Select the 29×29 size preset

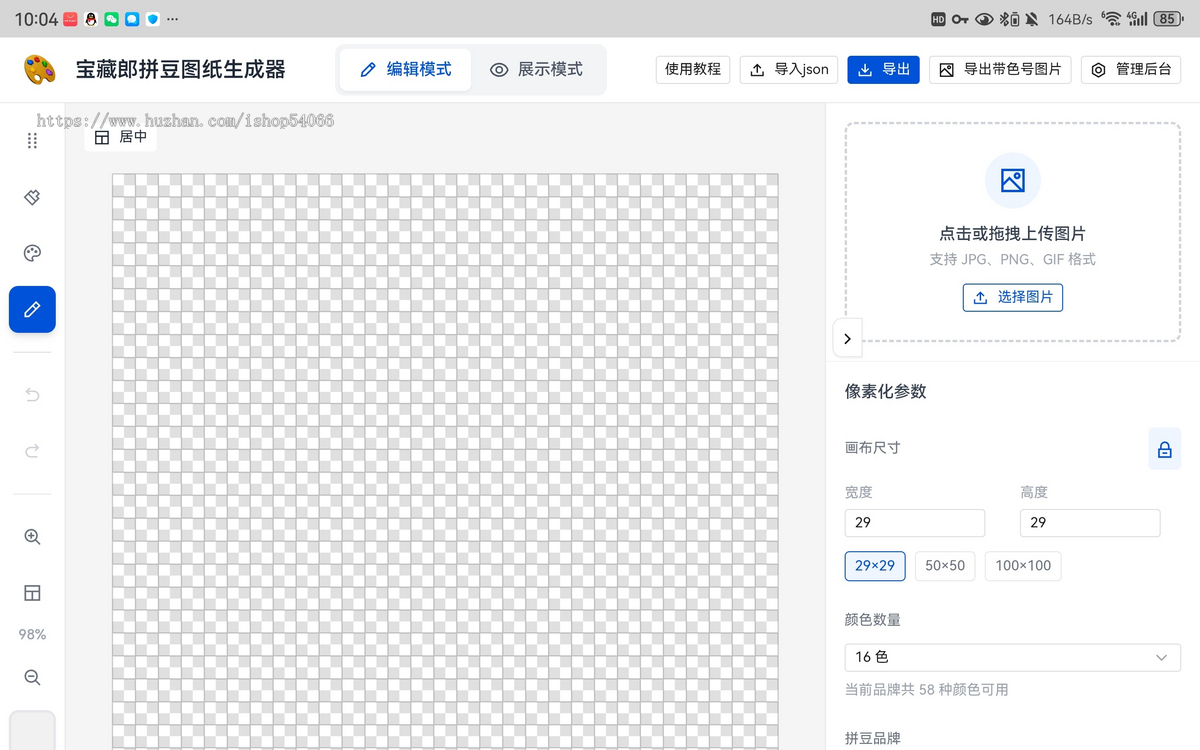[x=875, y=566]
